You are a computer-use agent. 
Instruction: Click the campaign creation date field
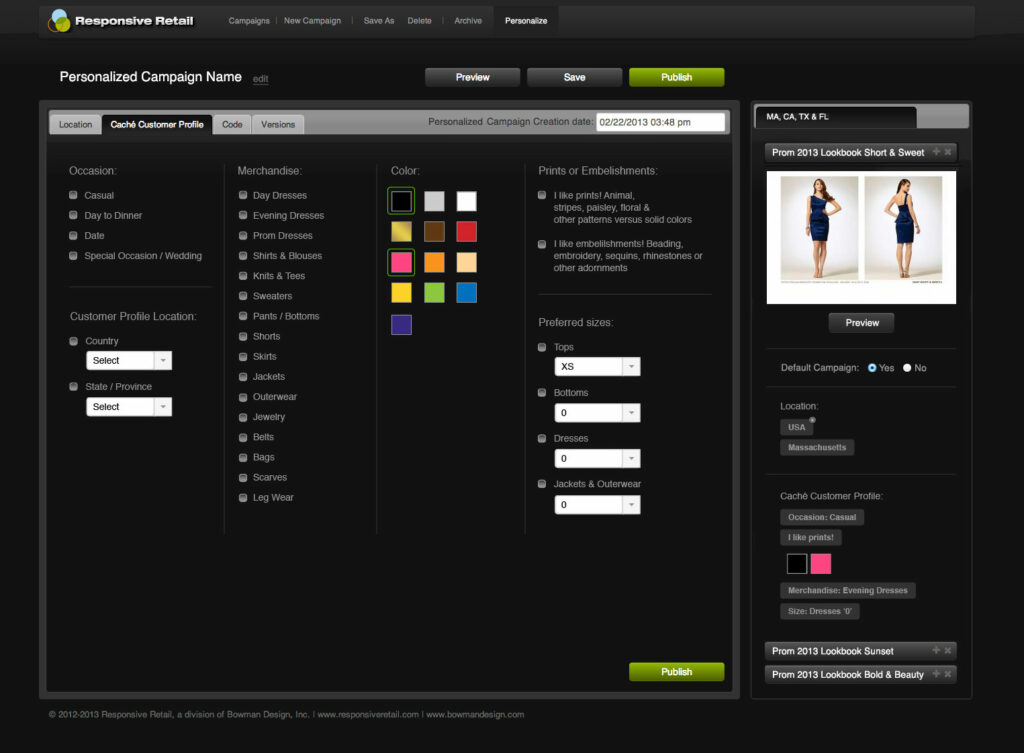click(x=660, y=122)
